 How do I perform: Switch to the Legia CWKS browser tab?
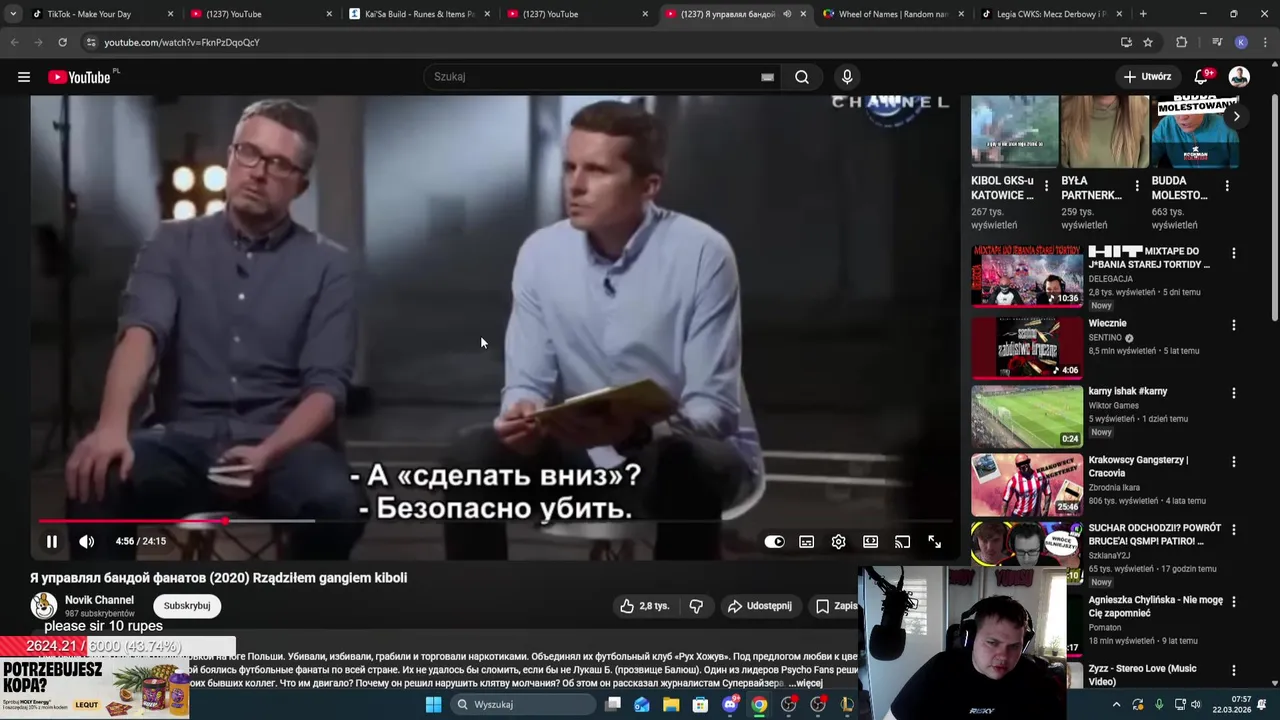pyautogui.click(x=1050, y=14)
